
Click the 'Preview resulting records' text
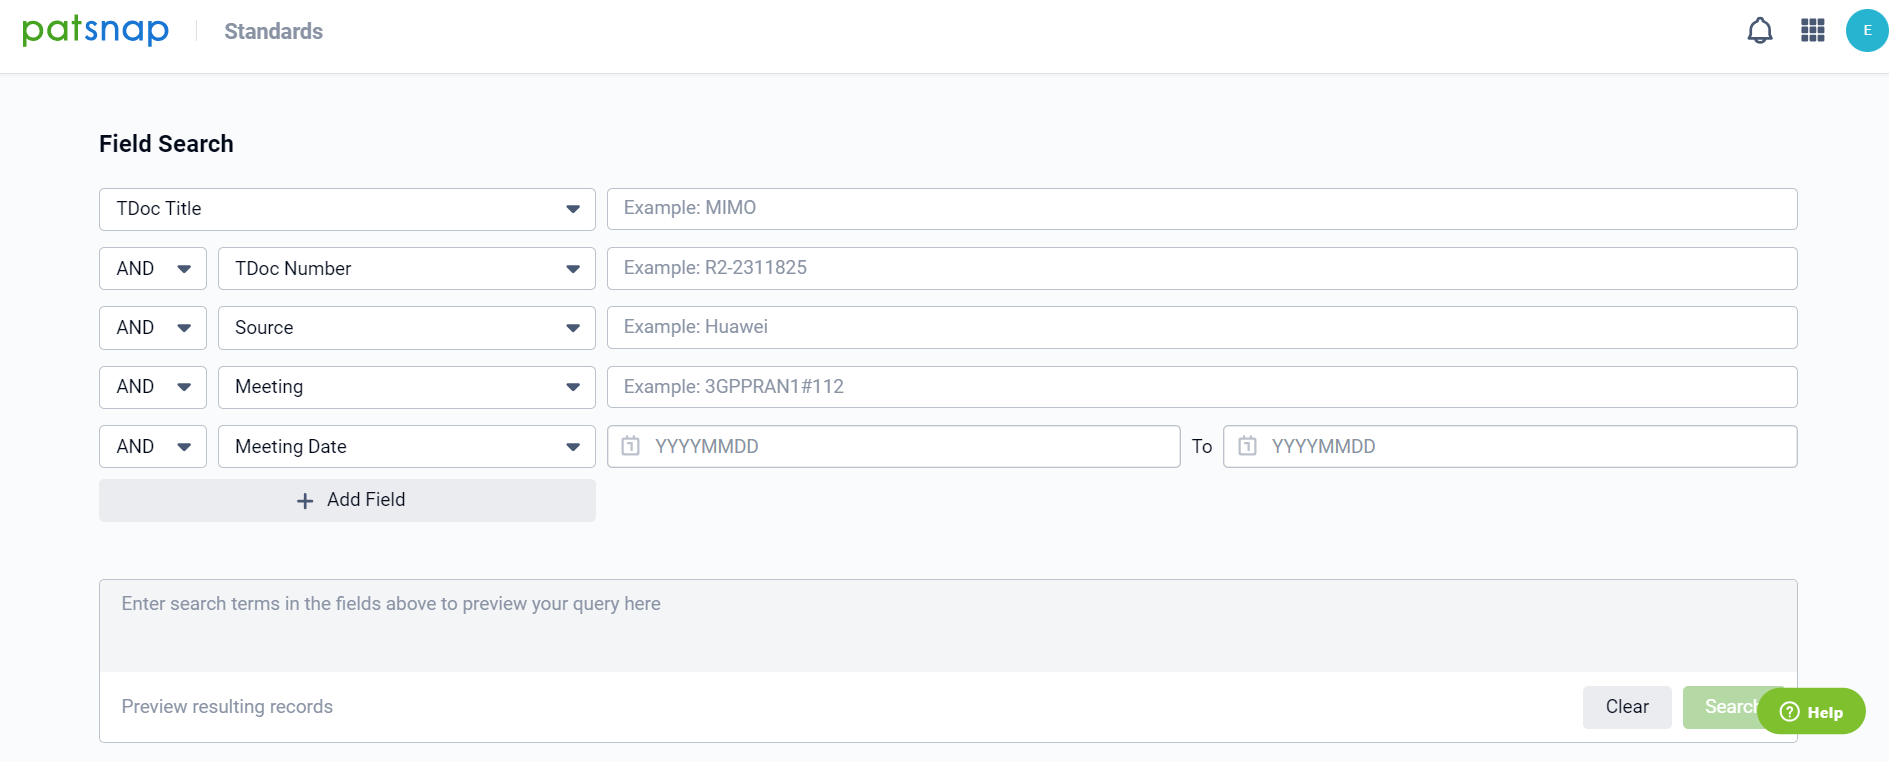pyautogui.click(x=227, y=707)
